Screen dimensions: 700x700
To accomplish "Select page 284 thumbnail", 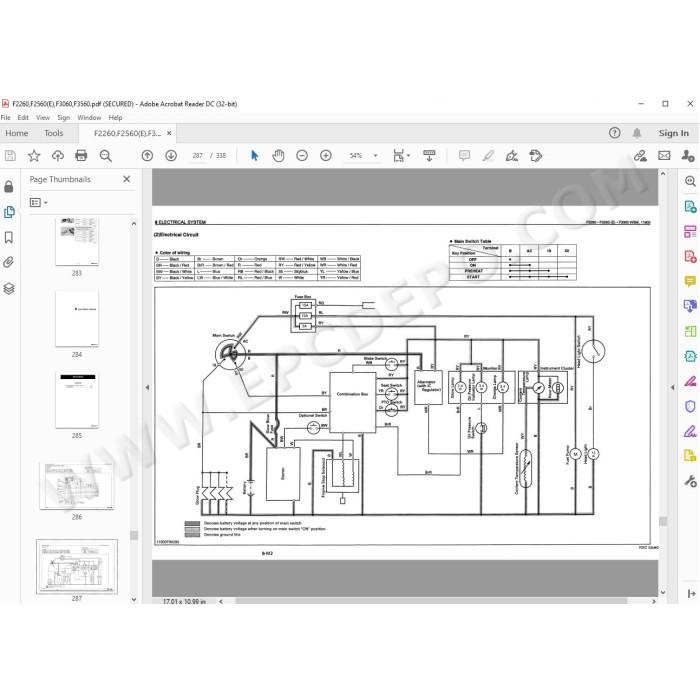I will click(77, 319).
